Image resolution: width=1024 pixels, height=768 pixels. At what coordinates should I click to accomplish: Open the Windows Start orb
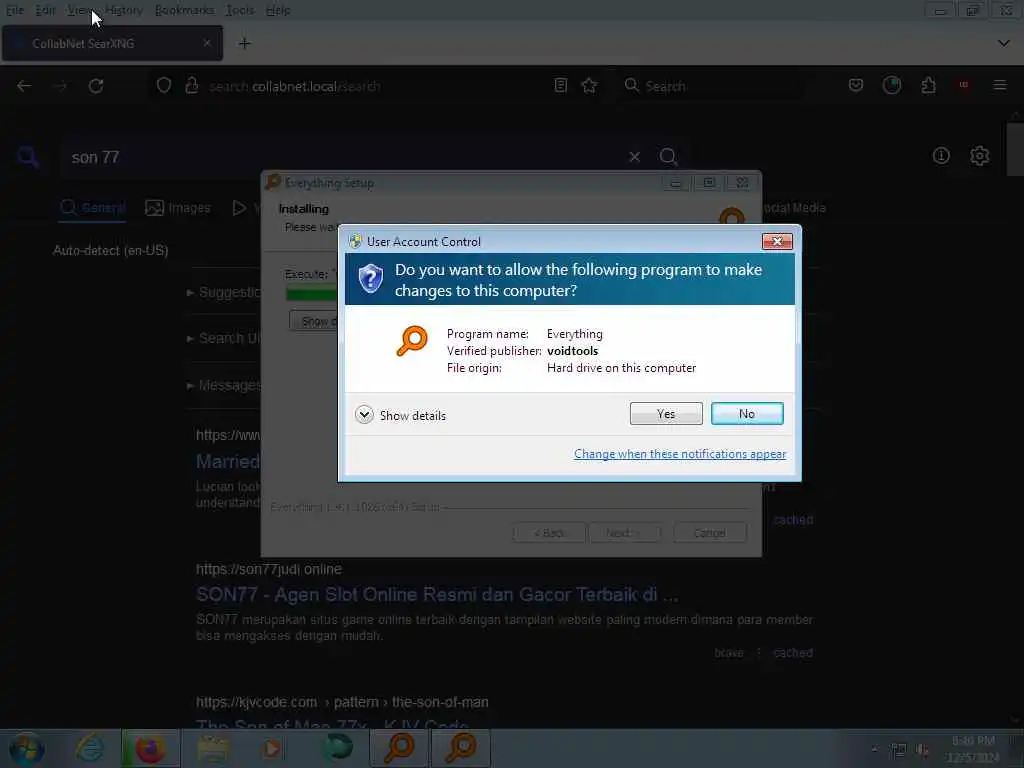click(26, 749)
